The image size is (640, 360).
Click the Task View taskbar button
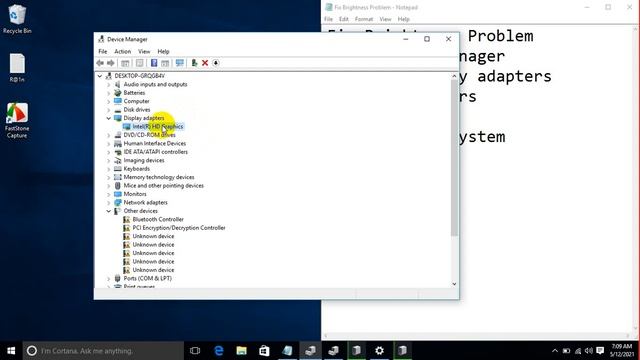click(x=195, y=351)
